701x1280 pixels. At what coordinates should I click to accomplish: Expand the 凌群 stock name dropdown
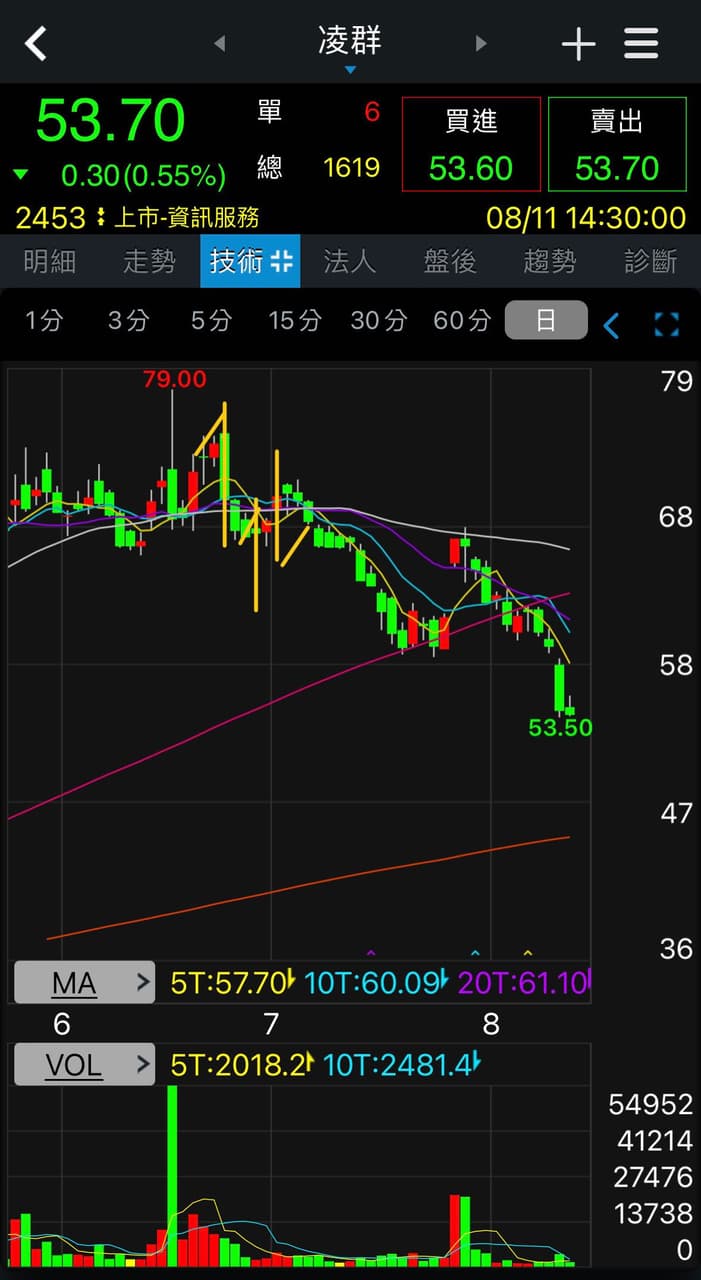(350, 48)
